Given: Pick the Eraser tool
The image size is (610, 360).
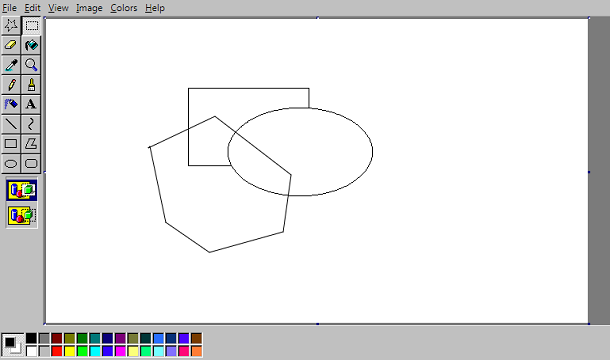Looking at the screenshot, I should coord(11,45).
